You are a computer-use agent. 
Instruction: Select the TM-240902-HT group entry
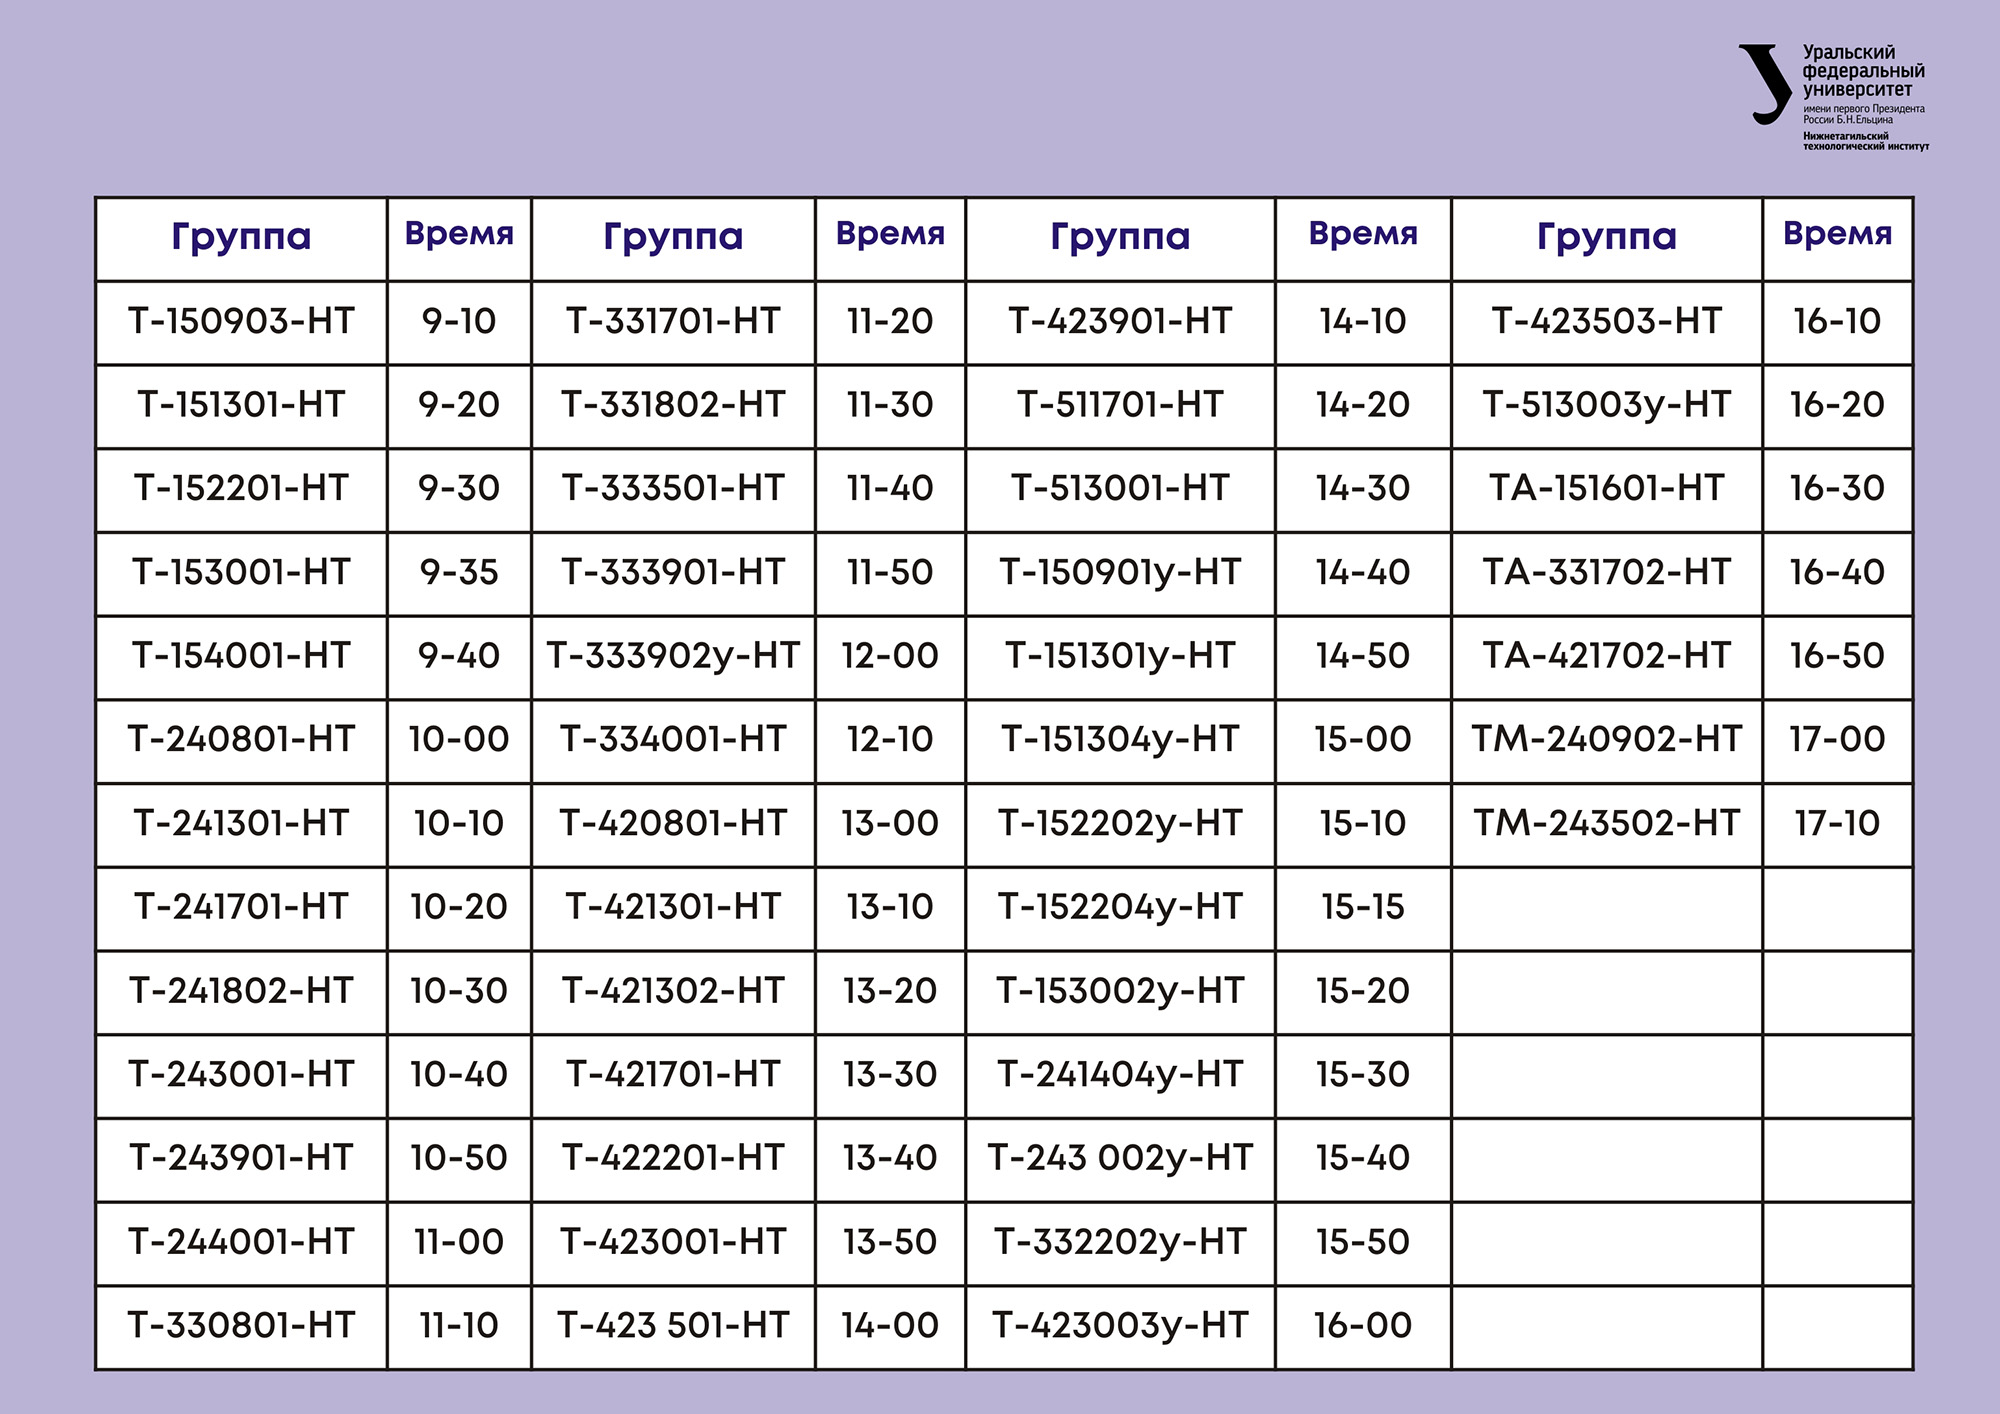(x=1606, y=739)
